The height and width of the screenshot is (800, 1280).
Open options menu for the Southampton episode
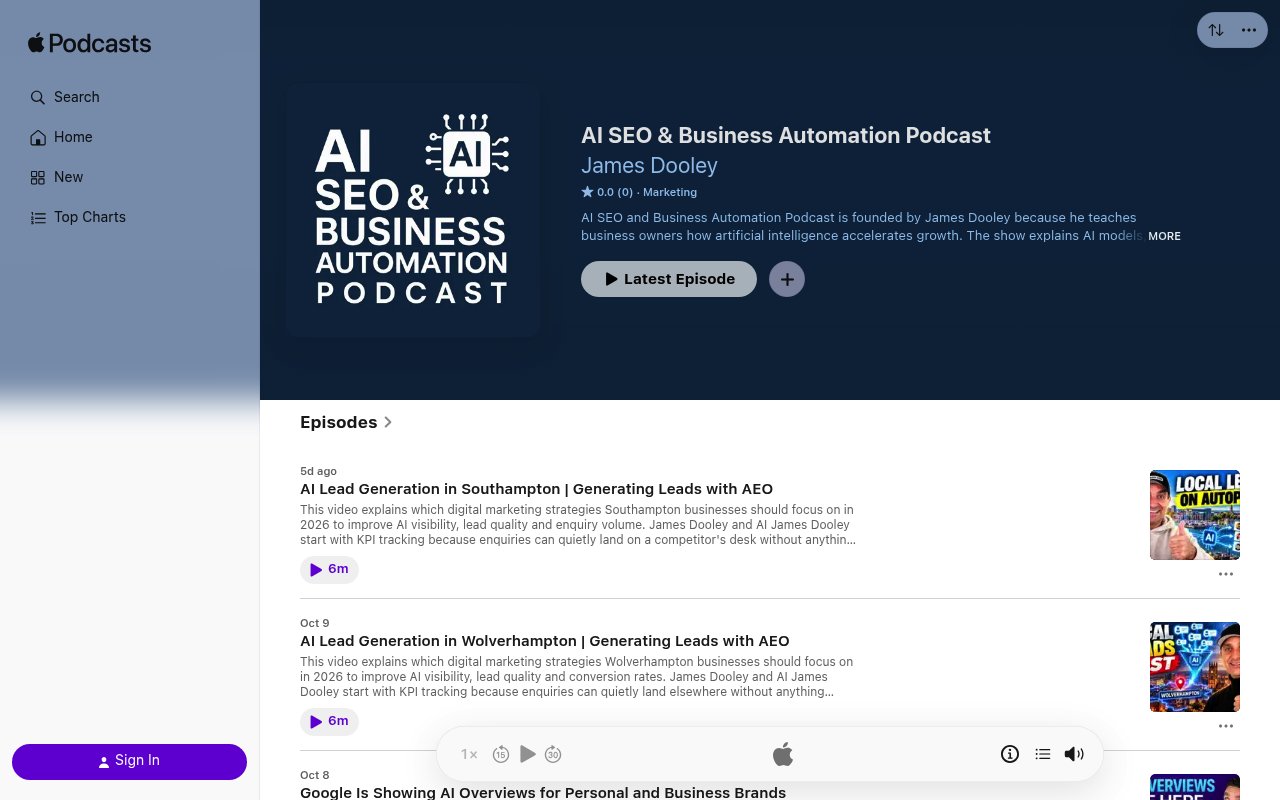(1226, 574)
